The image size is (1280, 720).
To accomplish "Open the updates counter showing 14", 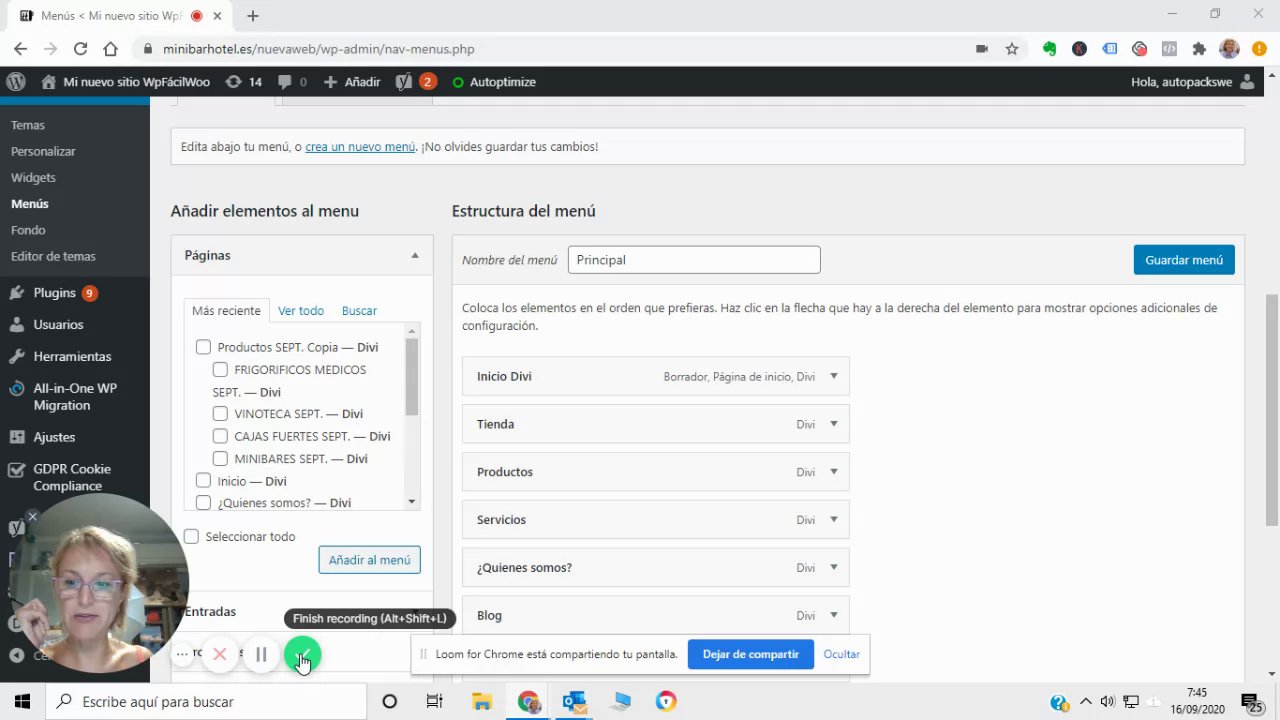I will (x=244, y=82).
